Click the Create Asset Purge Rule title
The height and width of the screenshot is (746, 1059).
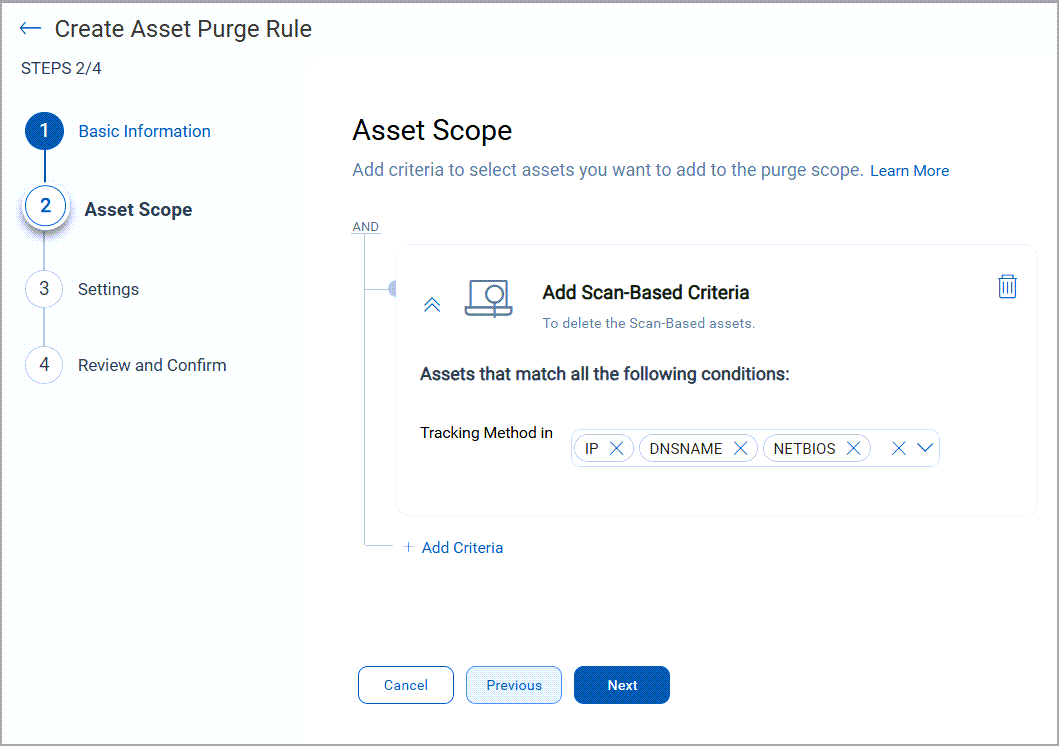click(183, 29)
